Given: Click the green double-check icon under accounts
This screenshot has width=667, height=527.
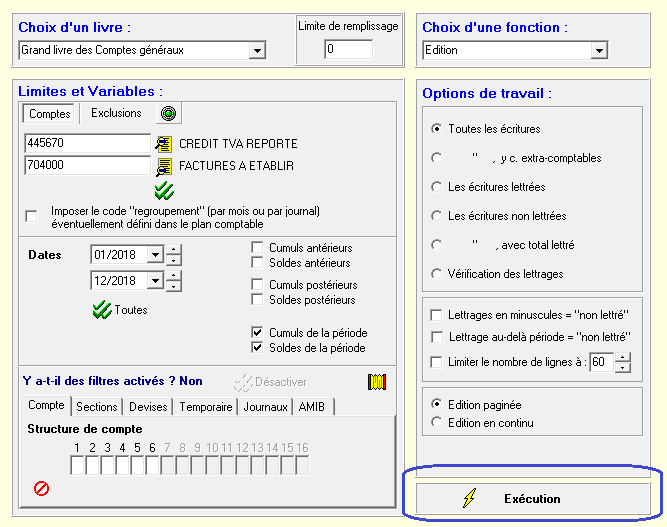Looking at the screenshot, I should tap(164, 190).
